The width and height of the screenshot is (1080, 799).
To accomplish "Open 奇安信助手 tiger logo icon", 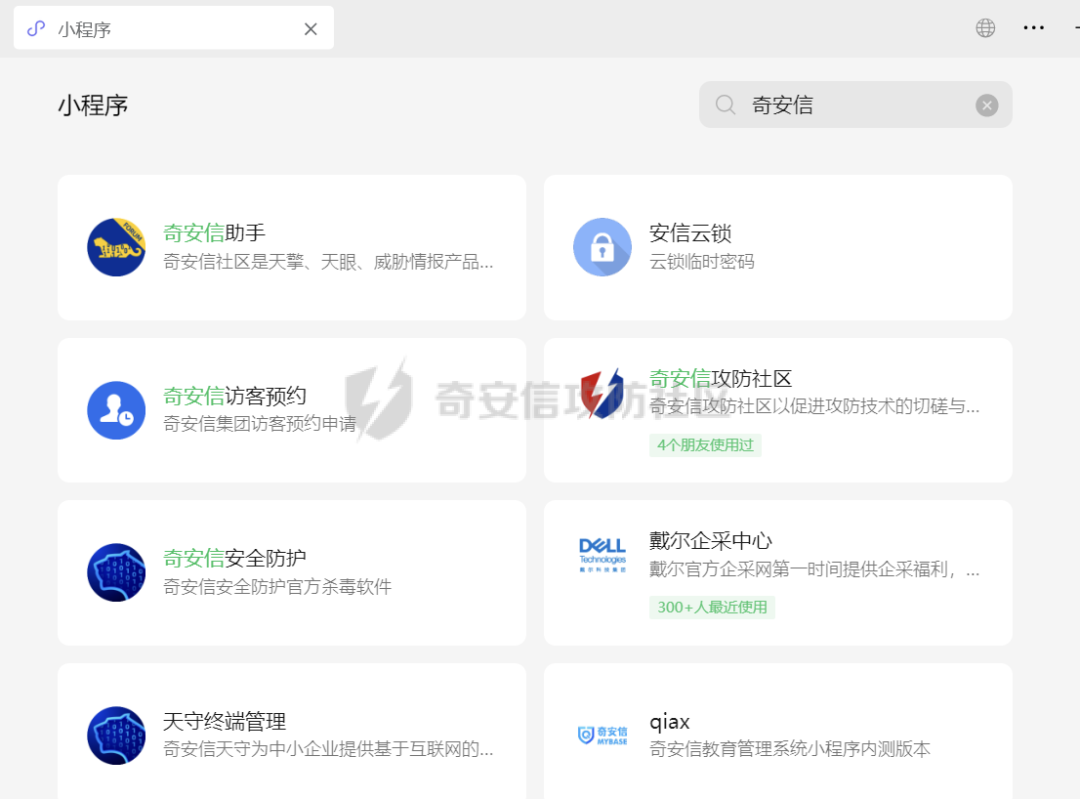I will pyautogui.click(x=116, y=247).
